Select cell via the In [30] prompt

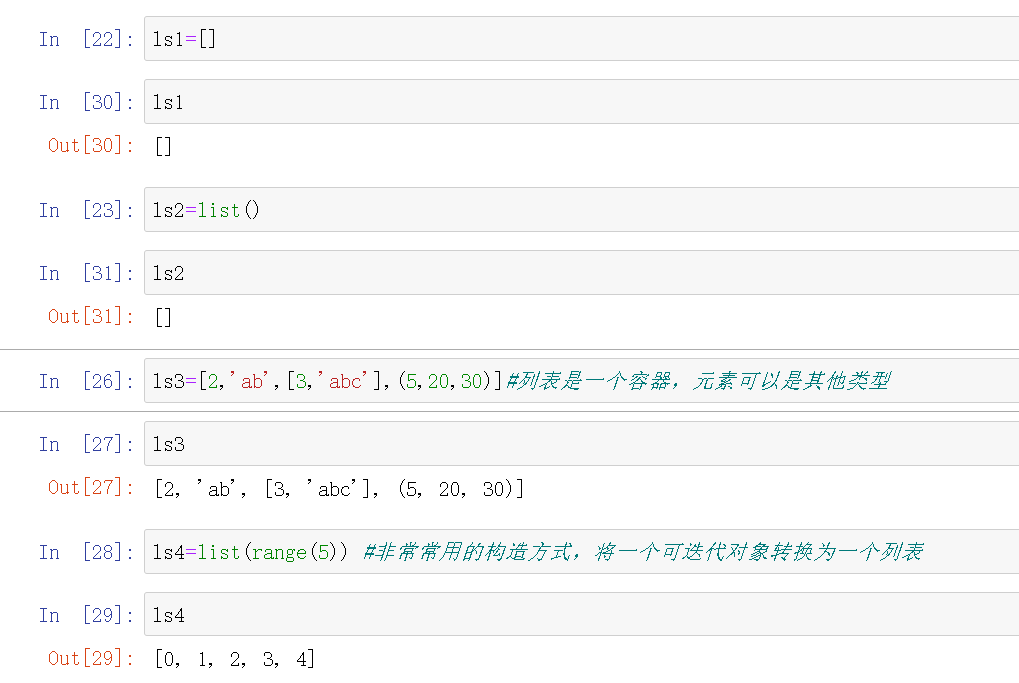click(86, 102)
